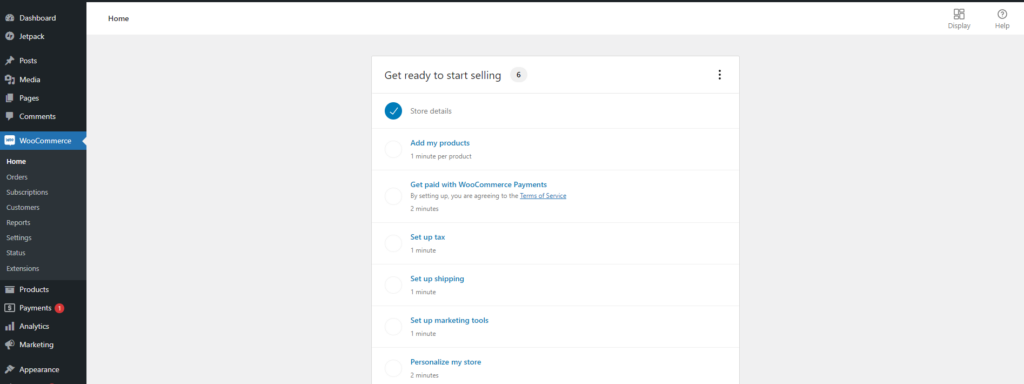
Task: Click the Payments dollar icon
Action: click(x=10, y=308)
